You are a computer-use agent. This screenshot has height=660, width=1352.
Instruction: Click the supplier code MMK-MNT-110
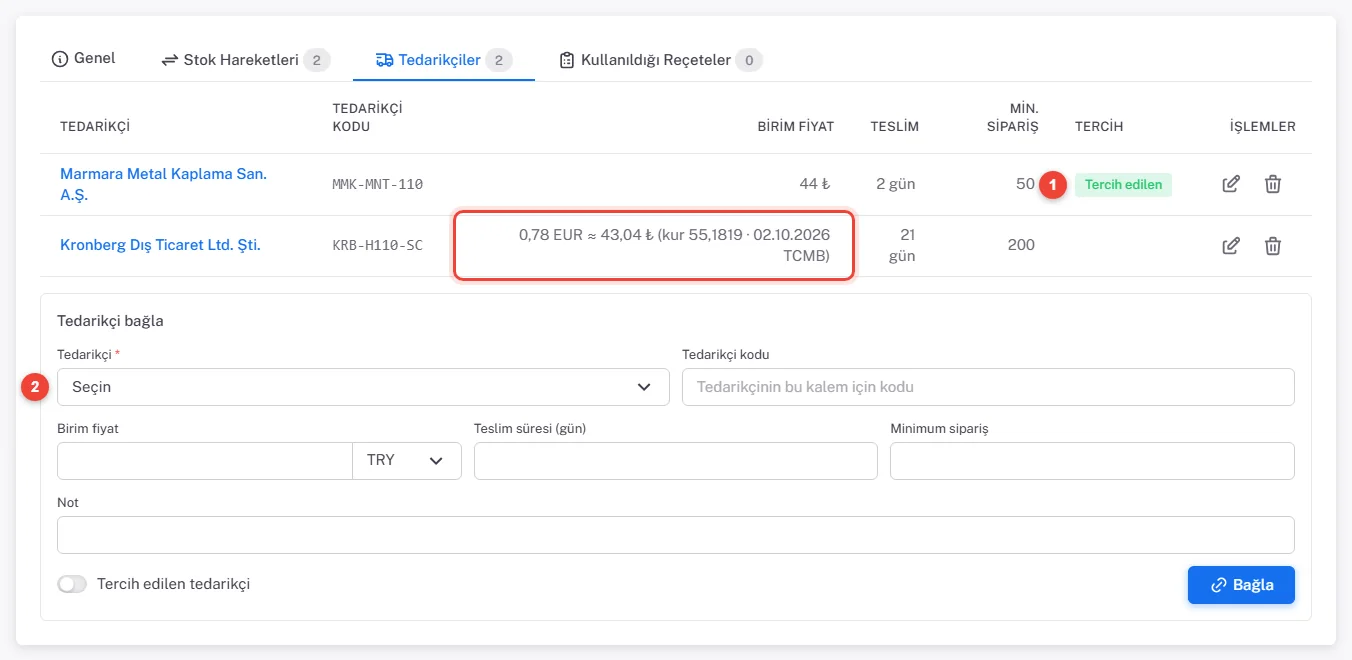point(378,184)
